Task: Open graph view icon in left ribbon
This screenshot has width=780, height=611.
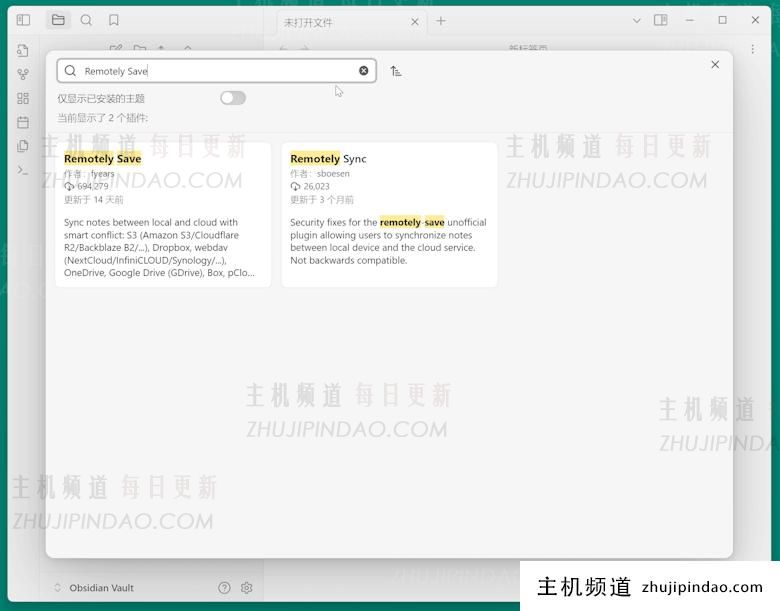Action: tap(23, 74)
